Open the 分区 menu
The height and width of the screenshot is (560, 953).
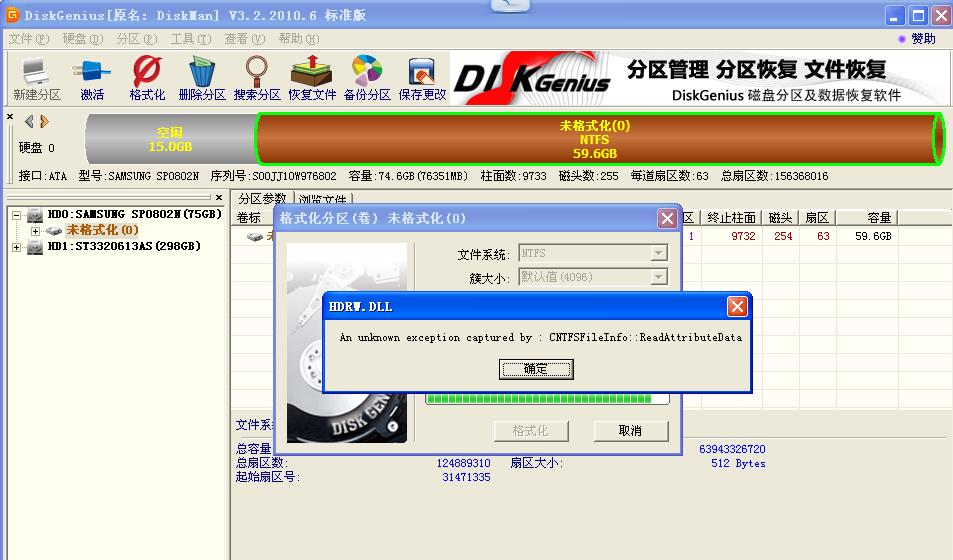tap(137, 39)
